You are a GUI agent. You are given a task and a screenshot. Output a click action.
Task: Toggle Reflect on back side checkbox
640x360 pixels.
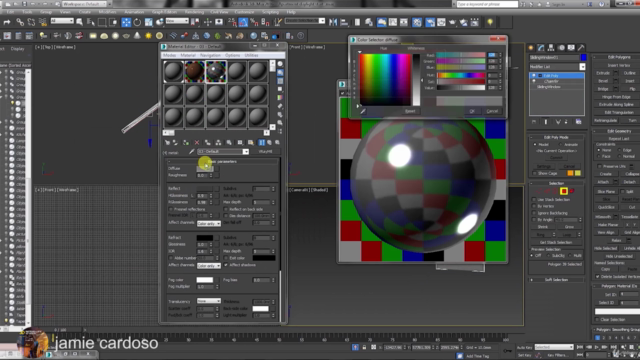226,209
